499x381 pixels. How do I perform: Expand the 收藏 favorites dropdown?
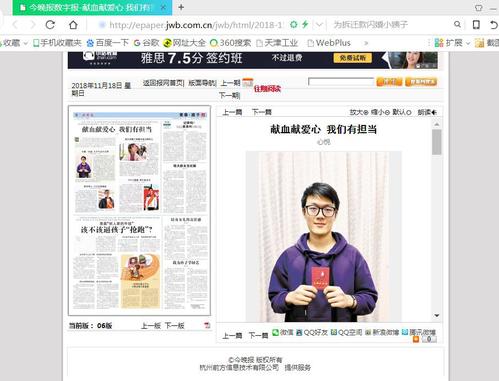[x=26, y=43]
